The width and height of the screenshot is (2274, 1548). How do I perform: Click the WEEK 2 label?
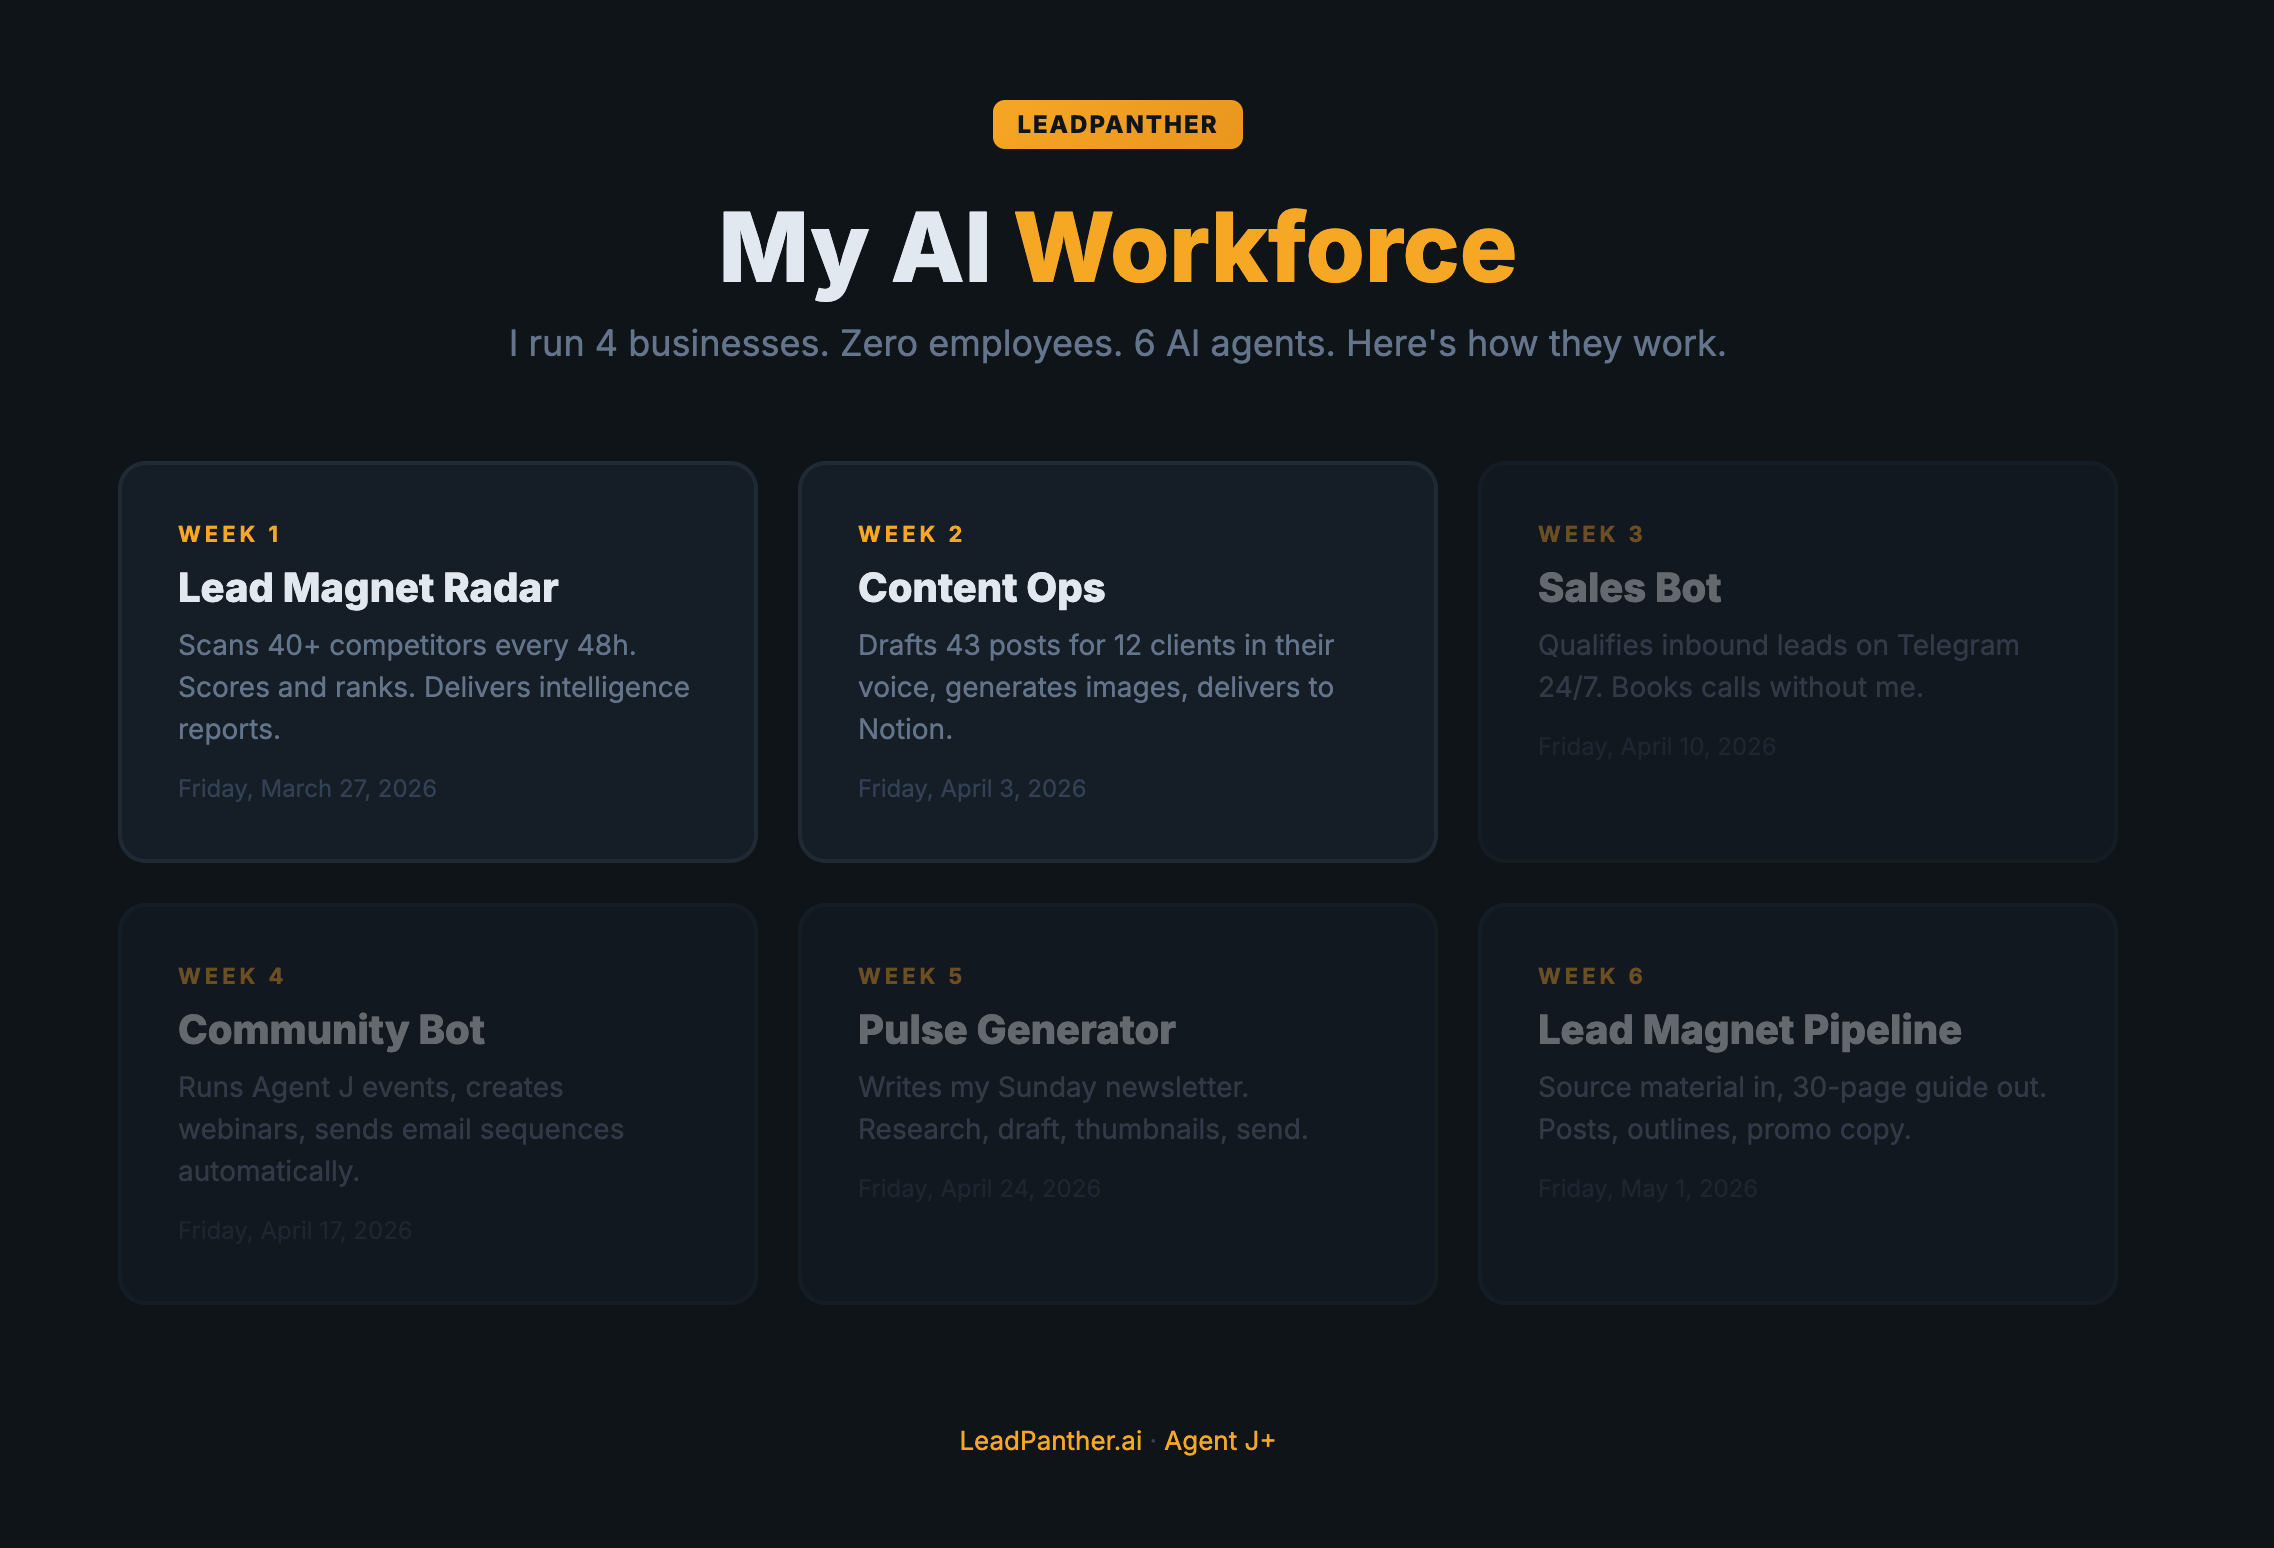click(x=910, y=534)
